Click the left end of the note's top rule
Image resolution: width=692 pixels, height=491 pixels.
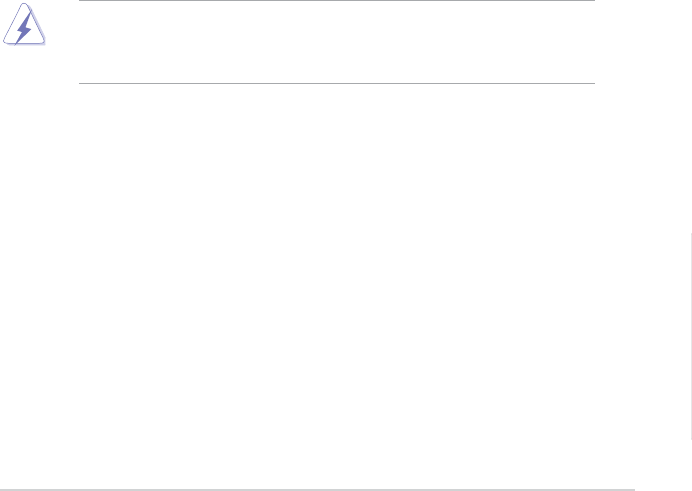point(80,1)
